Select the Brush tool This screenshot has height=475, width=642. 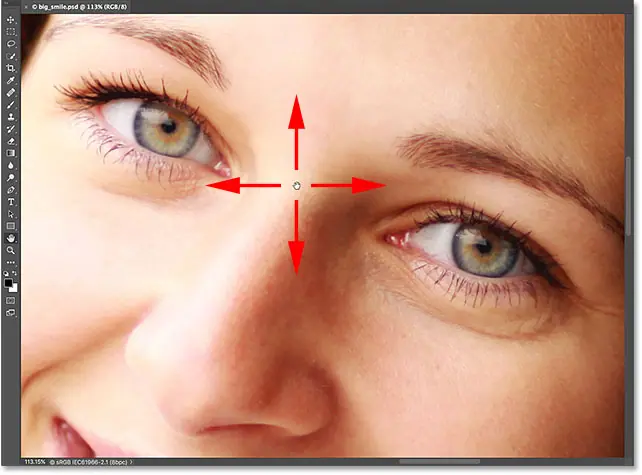pos(11,105)
